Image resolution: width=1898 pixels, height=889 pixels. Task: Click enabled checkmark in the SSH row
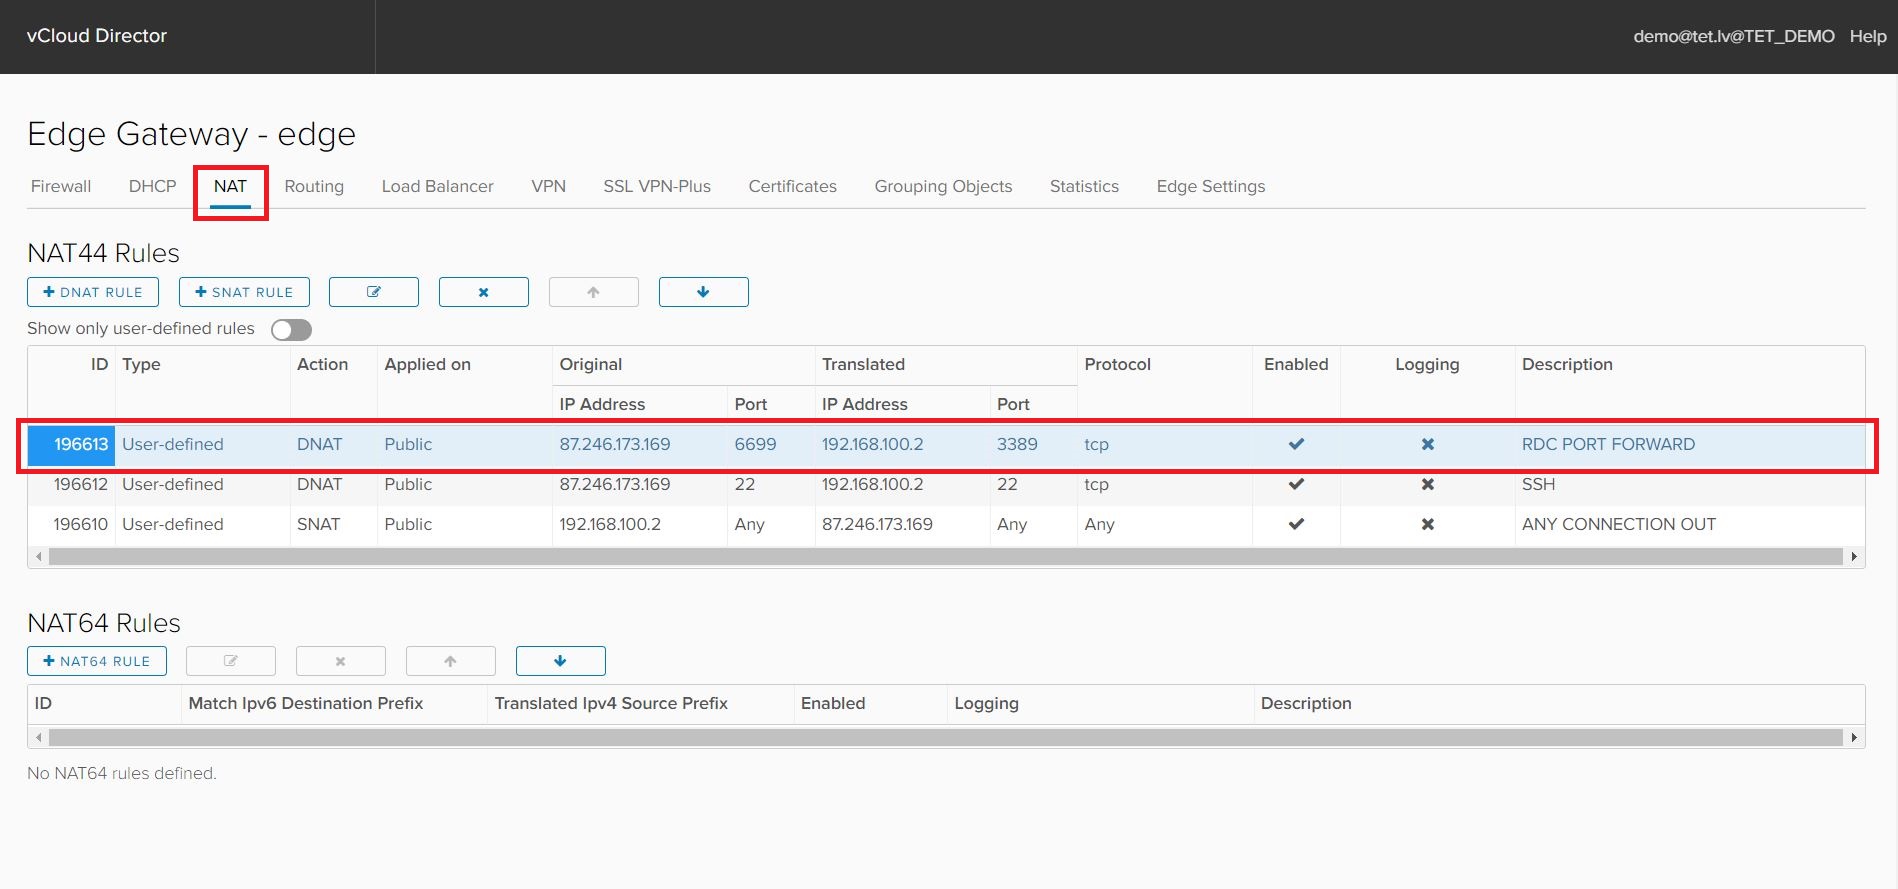(x=1296, y=484)
